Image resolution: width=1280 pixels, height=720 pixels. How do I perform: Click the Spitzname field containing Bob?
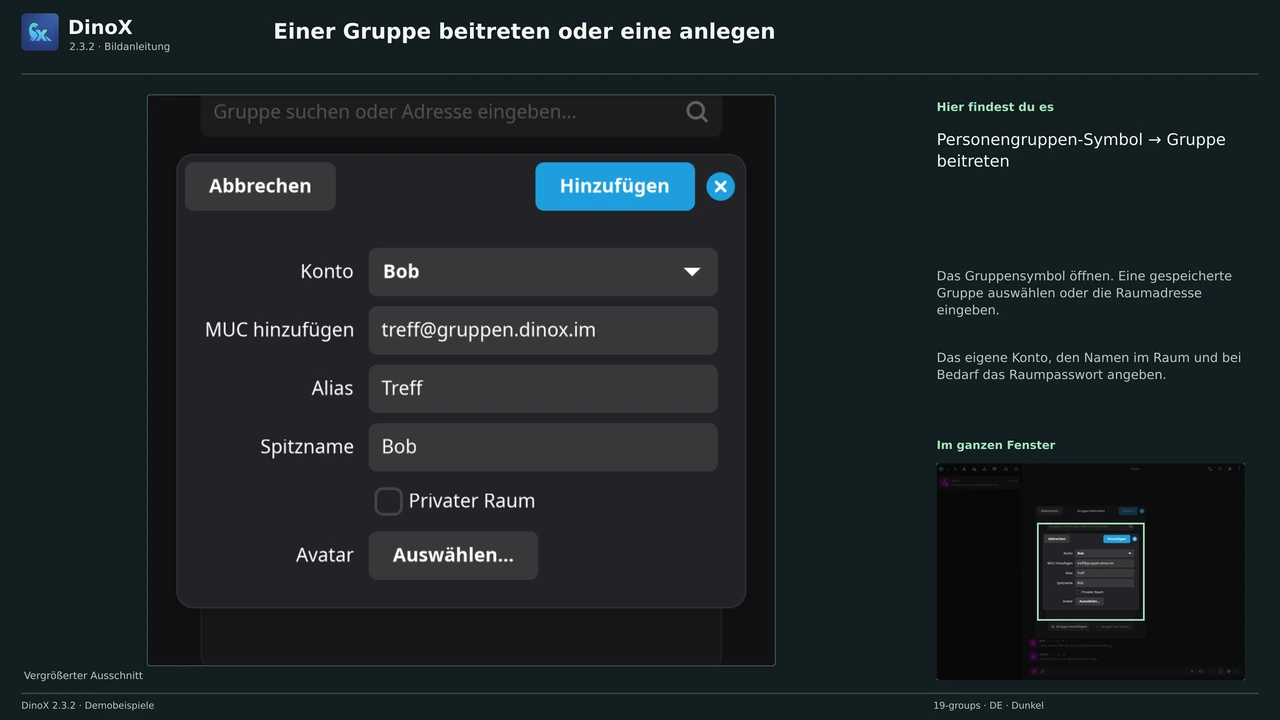pos(543,447)
